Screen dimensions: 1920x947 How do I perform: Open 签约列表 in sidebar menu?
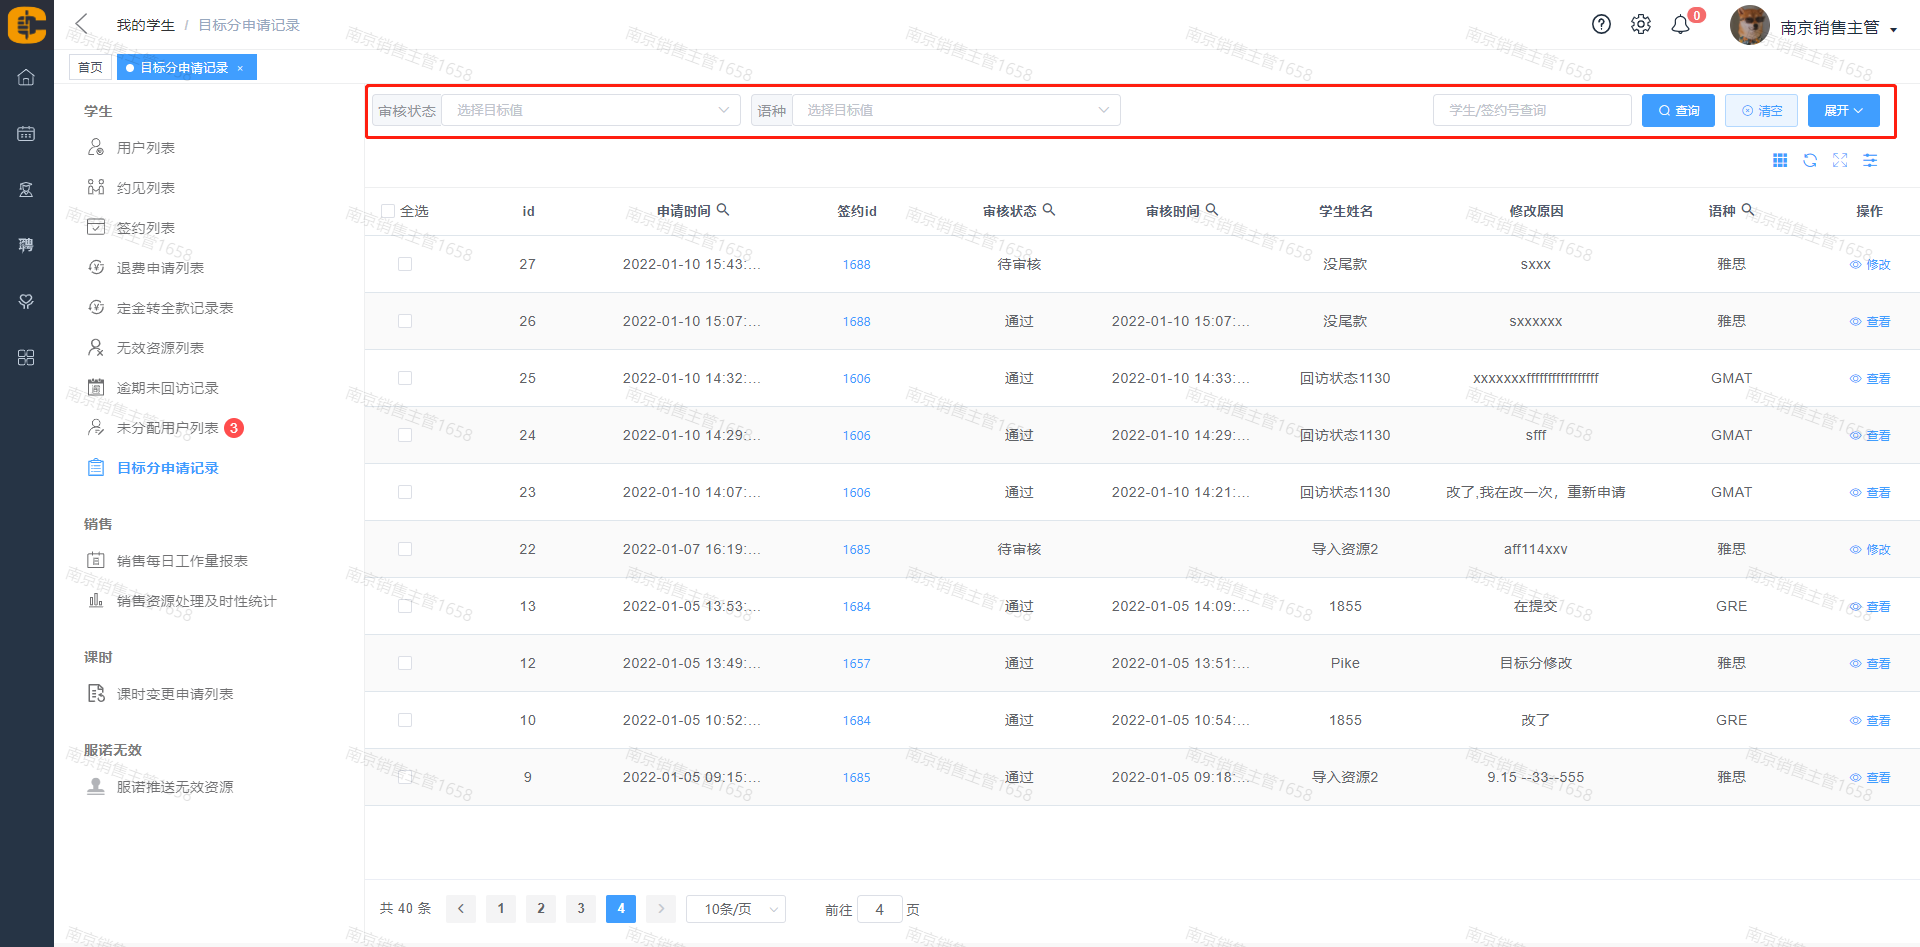click(x=146, y=228)
